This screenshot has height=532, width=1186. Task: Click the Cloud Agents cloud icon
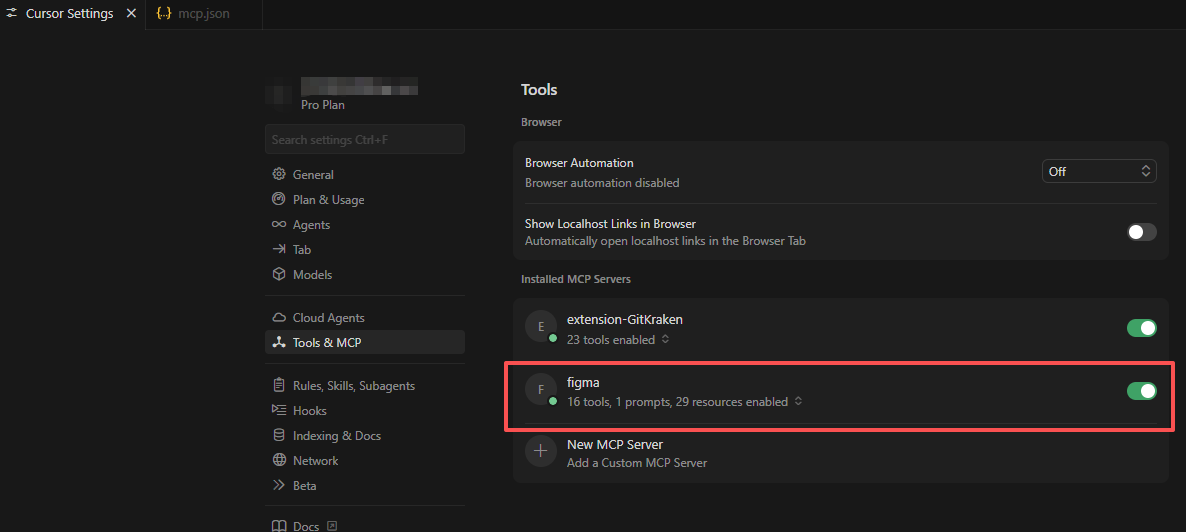click(x=278, y=318)
